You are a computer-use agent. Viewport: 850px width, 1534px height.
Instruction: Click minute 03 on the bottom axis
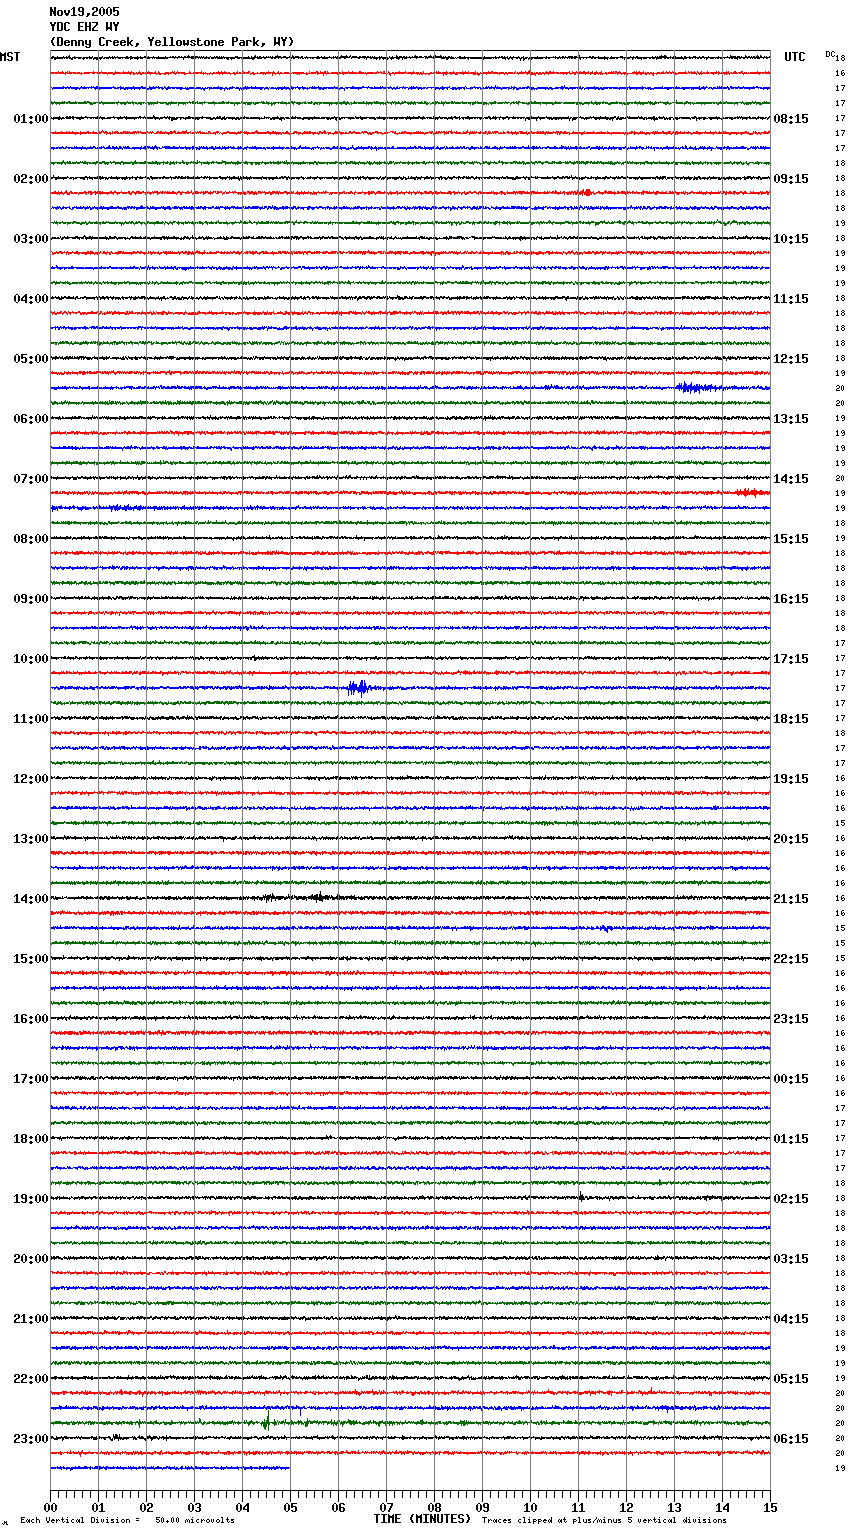(x=194, y=1508)
